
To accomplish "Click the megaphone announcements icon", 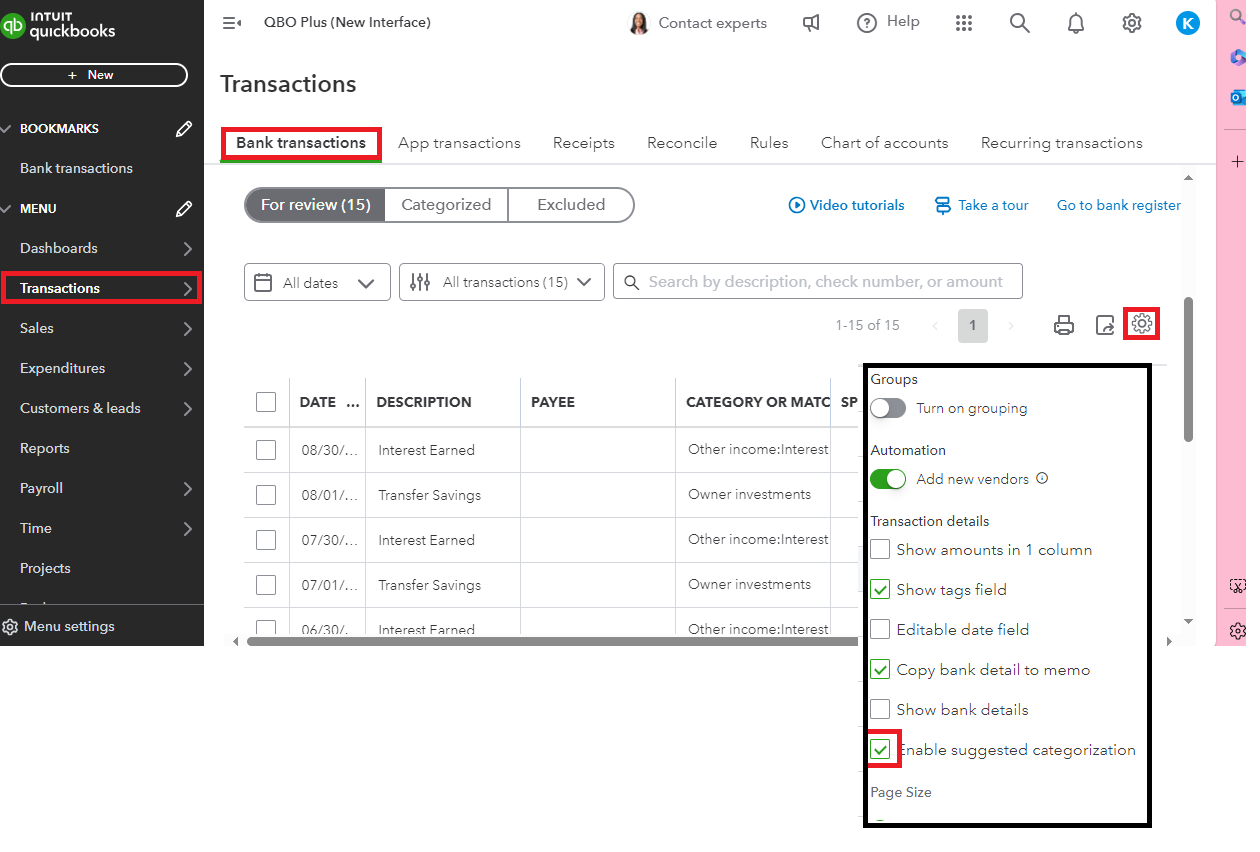I will tap(811, 22).
